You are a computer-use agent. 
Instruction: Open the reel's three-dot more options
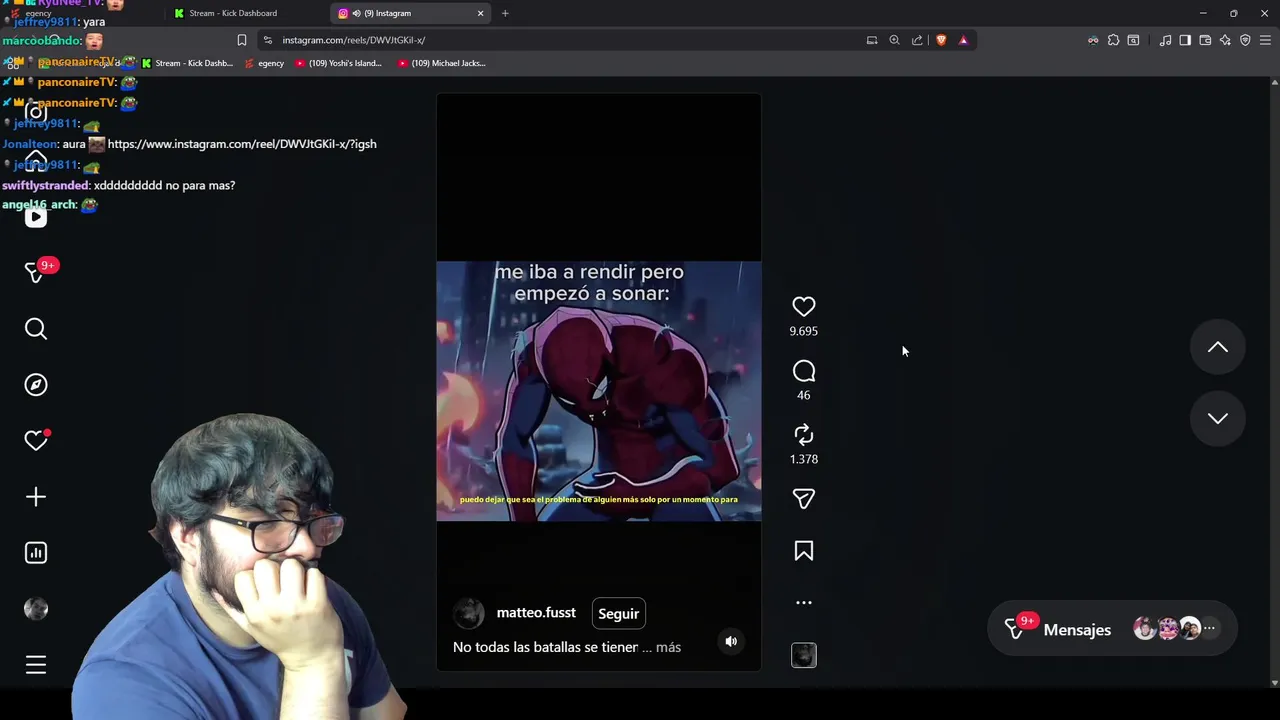(x=804, y=603)
